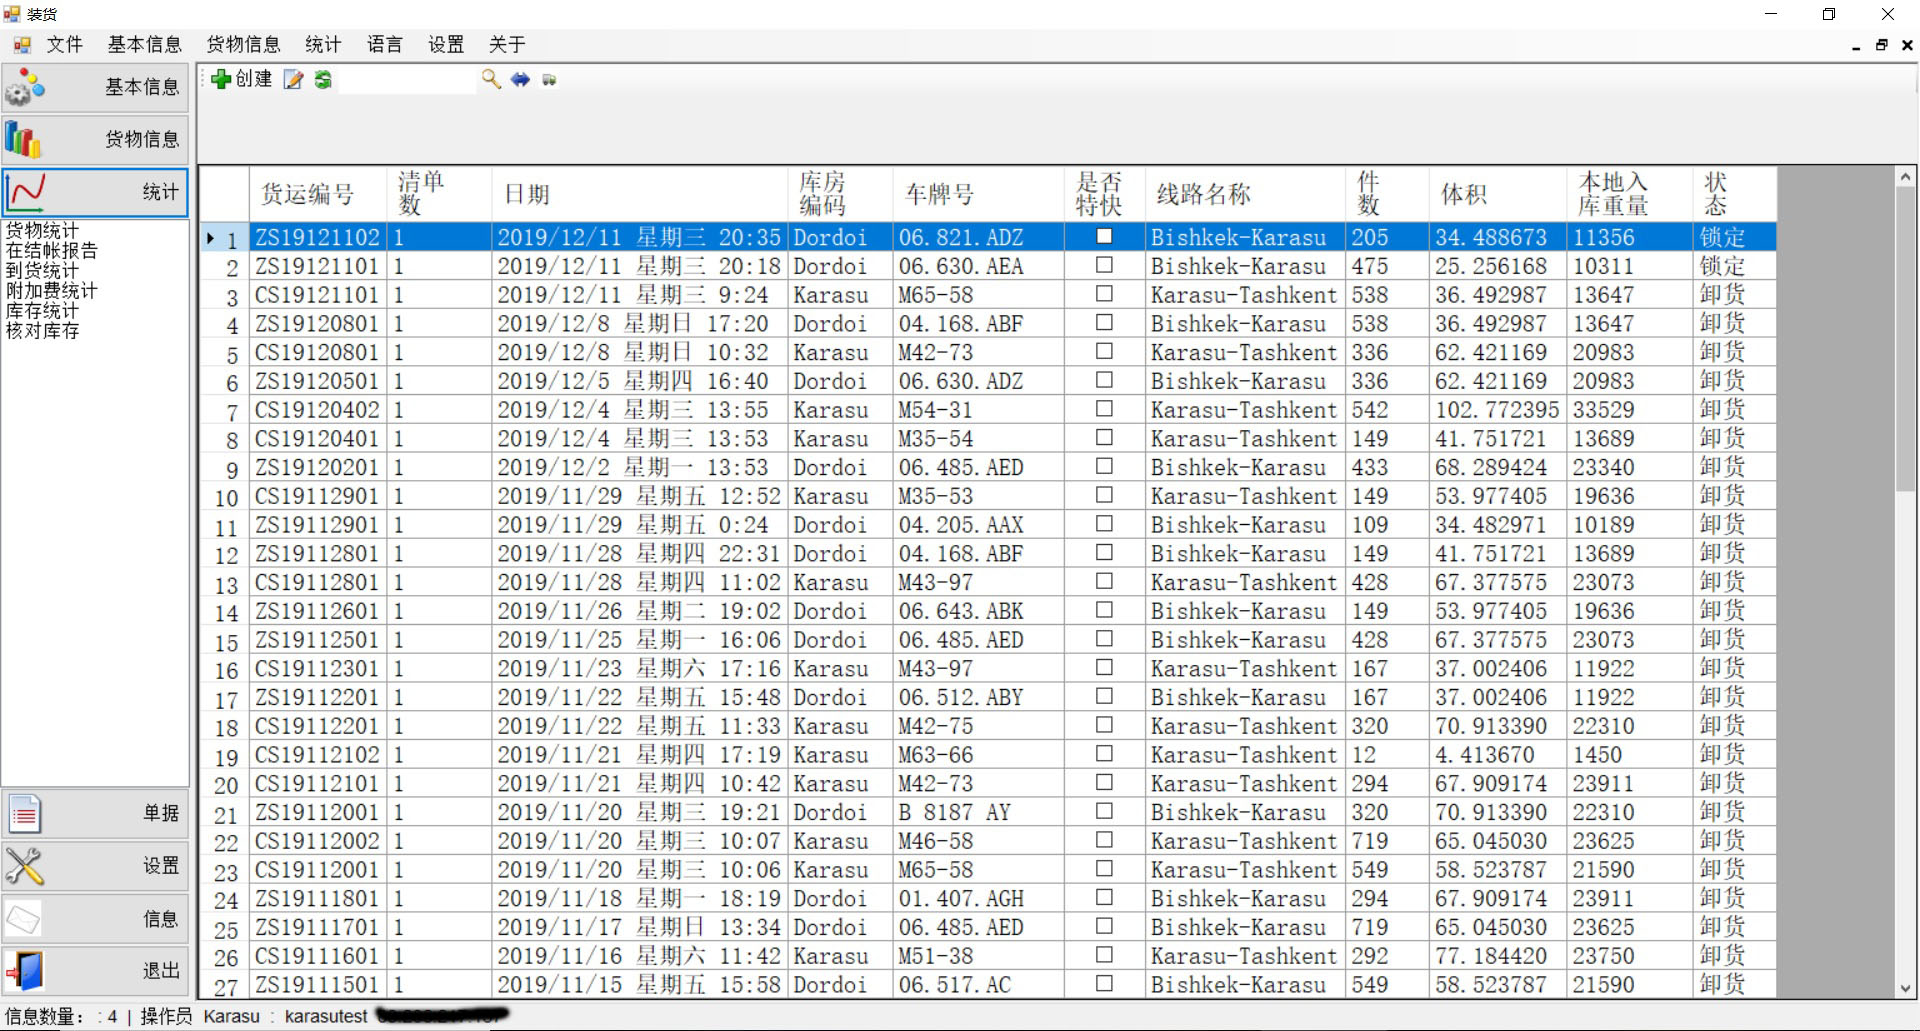Open the 语言 language menu
The width and height of the screenshot is (1920, 1031).
[x=384, y=44]
